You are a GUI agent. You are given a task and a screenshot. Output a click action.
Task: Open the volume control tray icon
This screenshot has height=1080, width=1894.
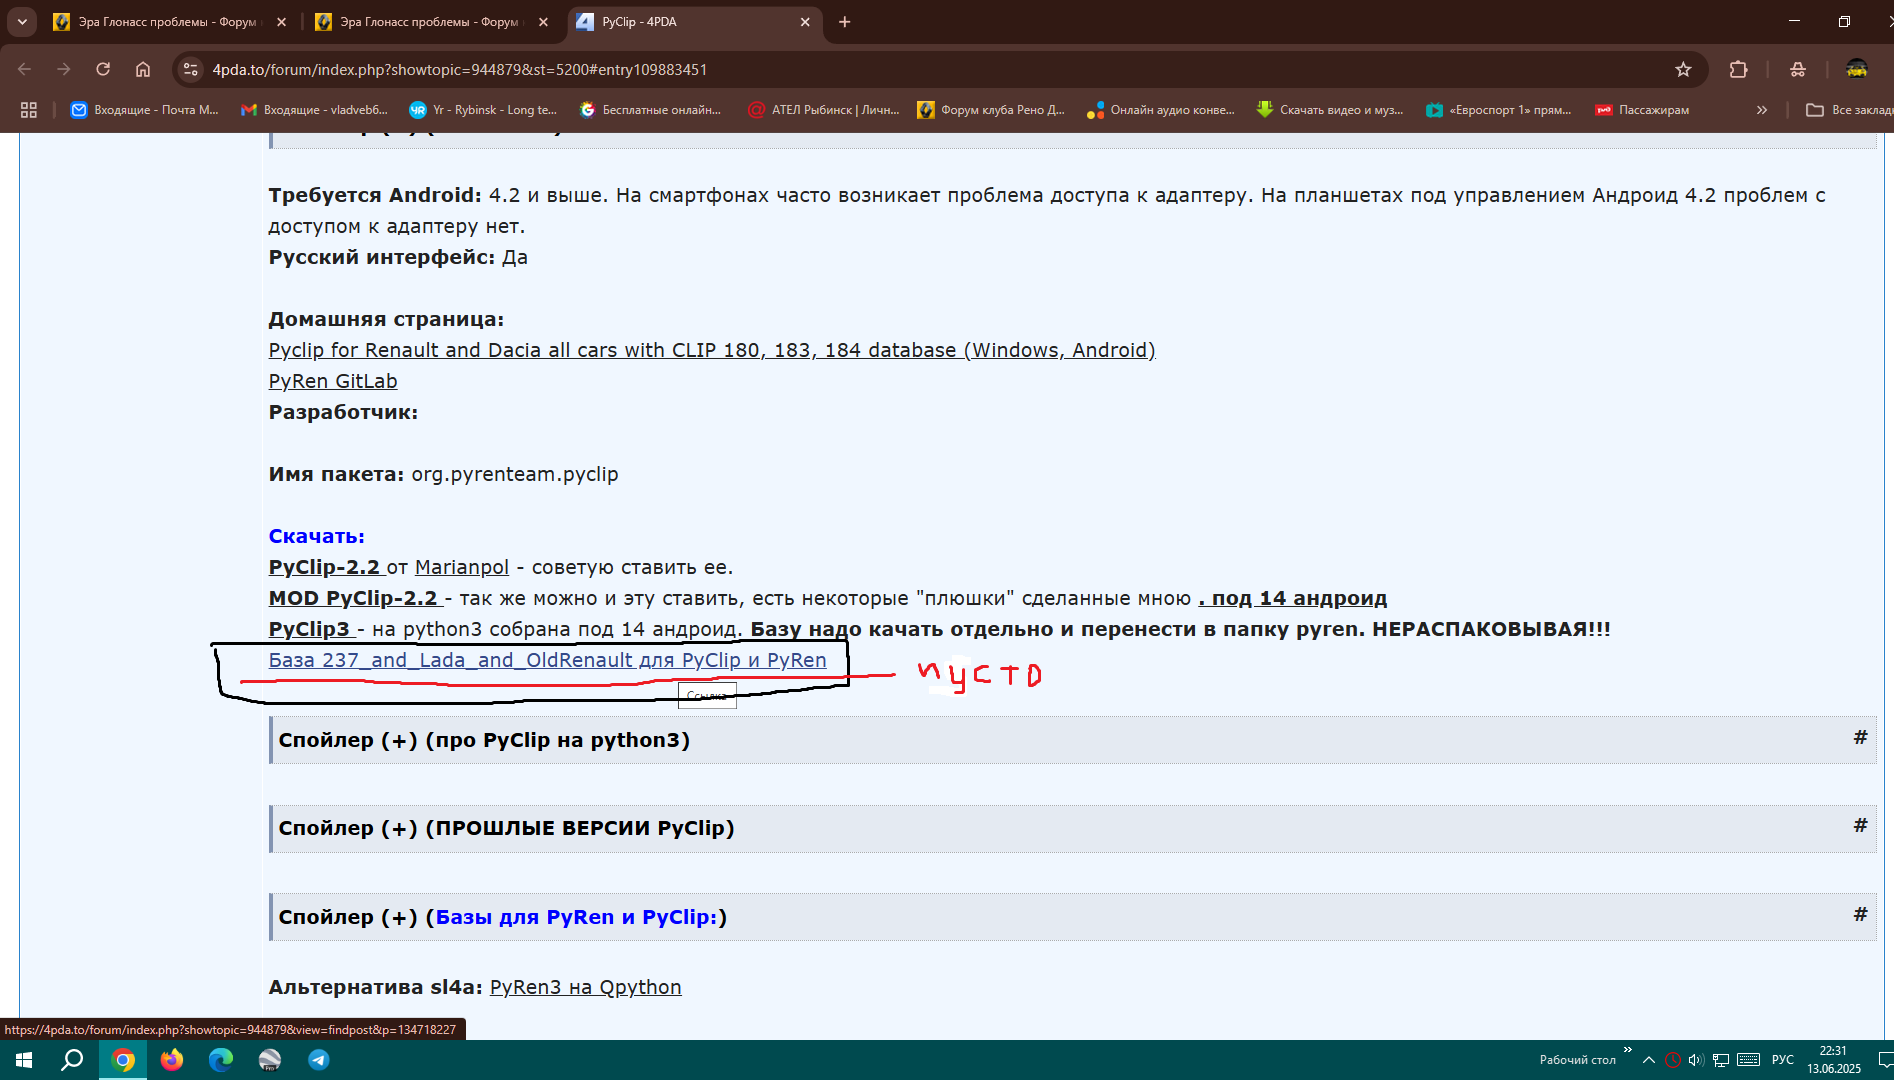click(x=1696, y=1060)
